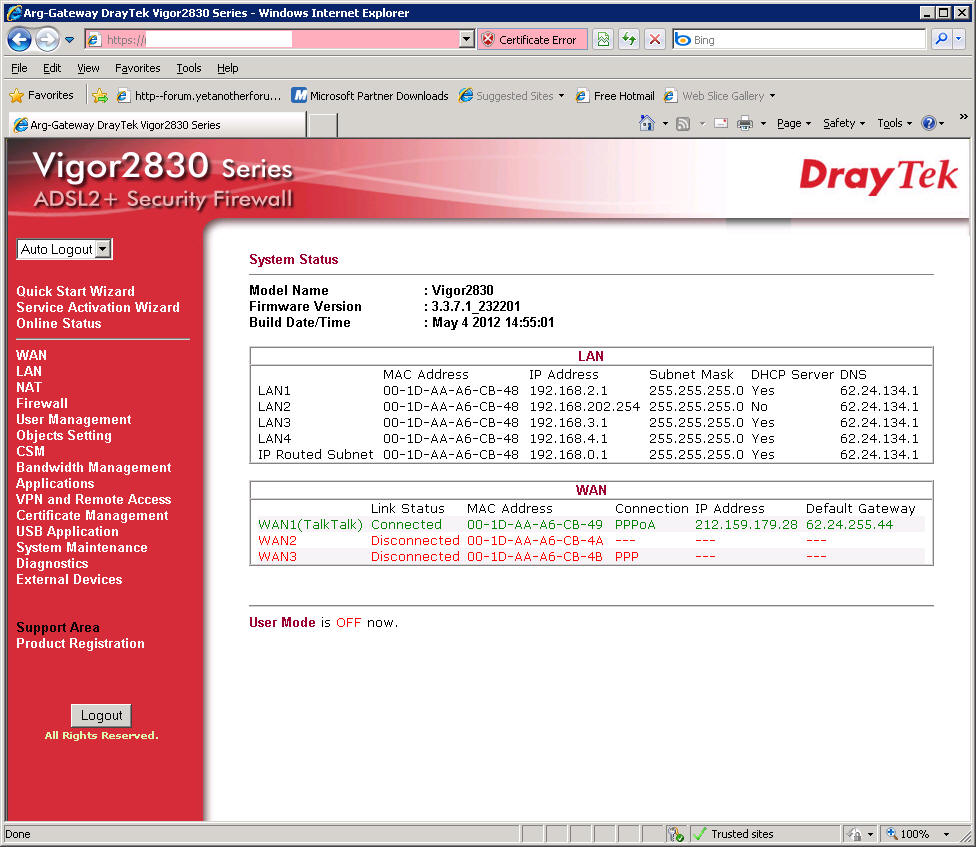Expand External Devices menu
Screen dimensions: 976x847
[x=69, y=579]
